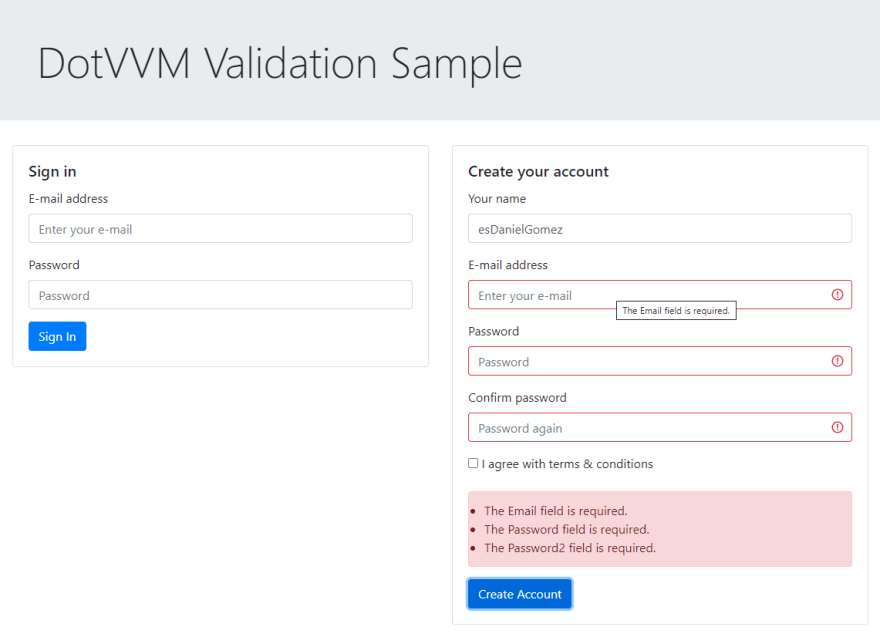Click the Your name field containing esDanielGomez

click(659, 229)
